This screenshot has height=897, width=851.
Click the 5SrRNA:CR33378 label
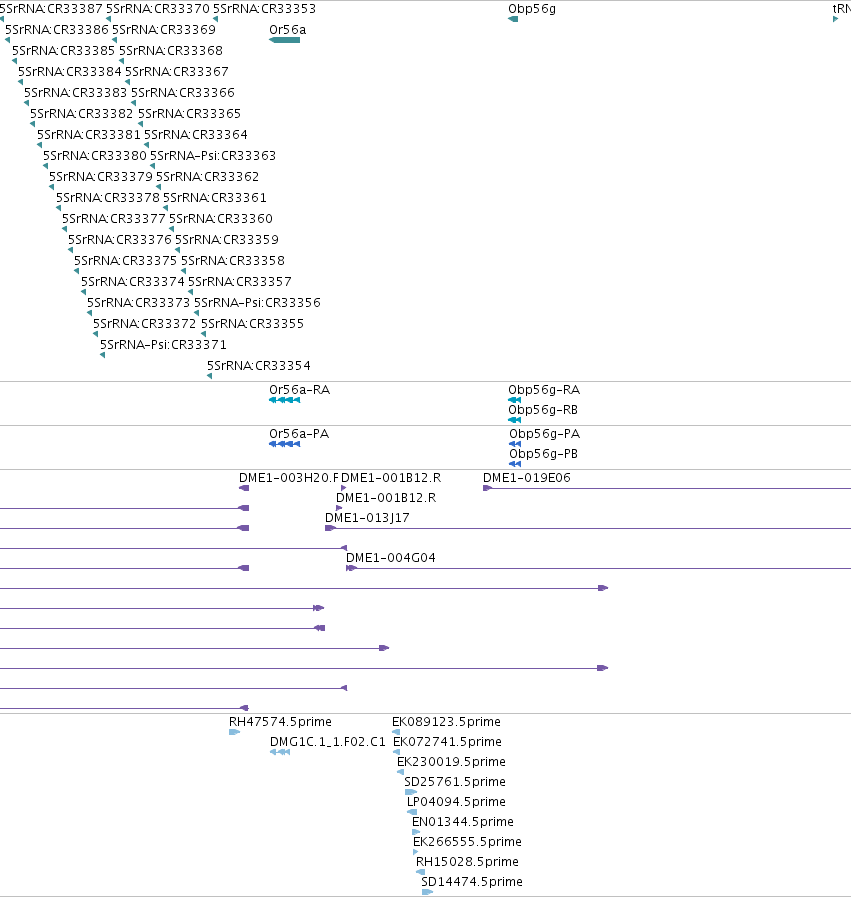click(108, 198)
